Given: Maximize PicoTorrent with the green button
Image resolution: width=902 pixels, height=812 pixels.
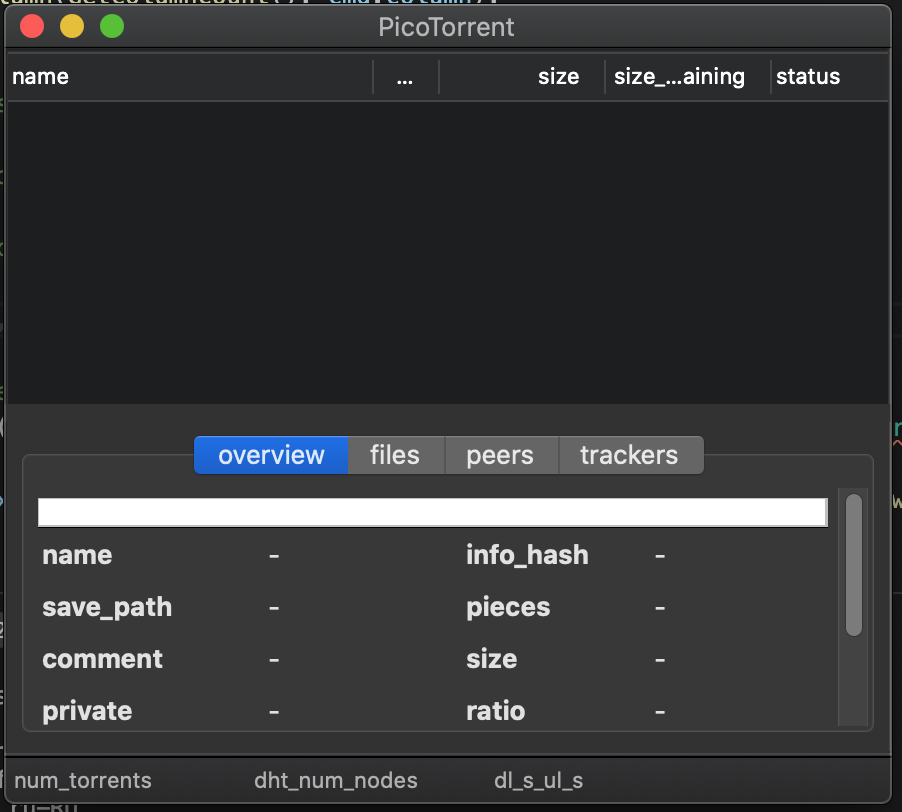Looking at the screenshot, I should [112, 26].
